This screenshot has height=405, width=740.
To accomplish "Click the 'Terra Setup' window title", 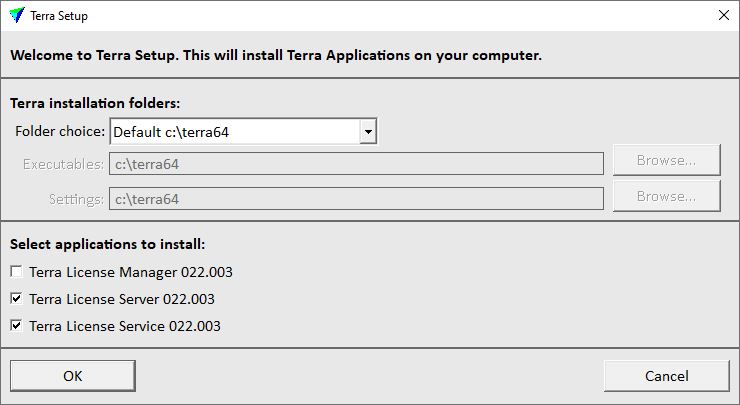I will pyautogui.click(x=59, y=16).
